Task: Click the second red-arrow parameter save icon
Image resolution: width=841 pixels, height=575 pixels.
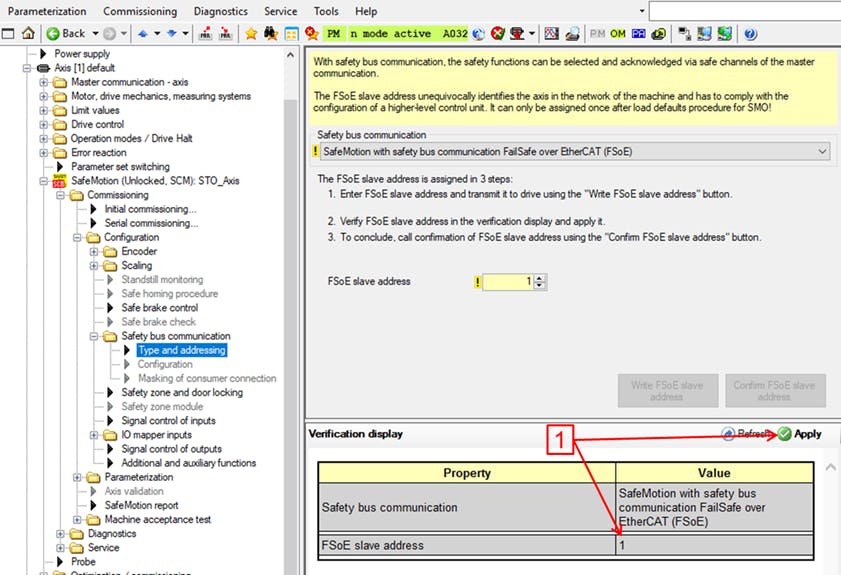Action: [226, 34]
